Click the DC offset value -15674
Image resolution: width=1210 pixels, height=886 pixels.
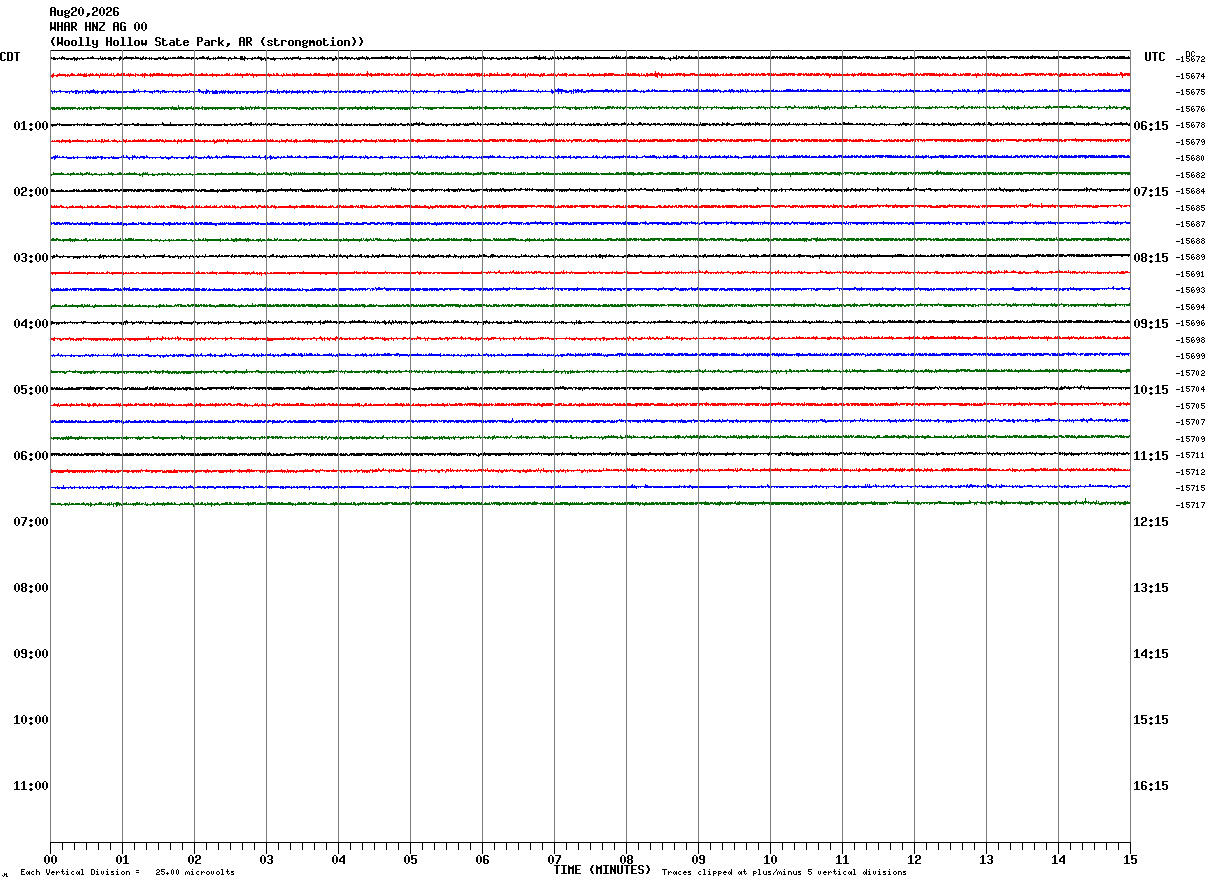click(x=1190, y=76)
